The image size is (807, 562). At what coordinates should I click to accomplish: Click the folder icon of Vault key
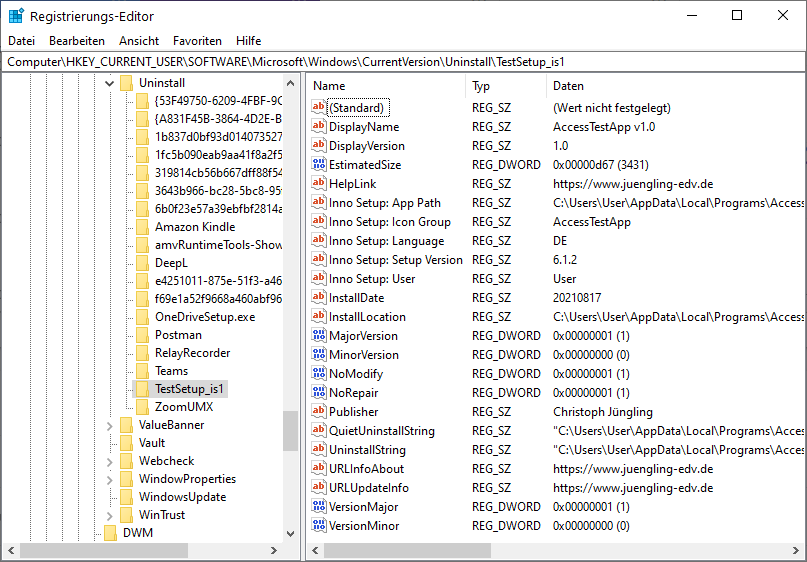(x=126, y=443)
